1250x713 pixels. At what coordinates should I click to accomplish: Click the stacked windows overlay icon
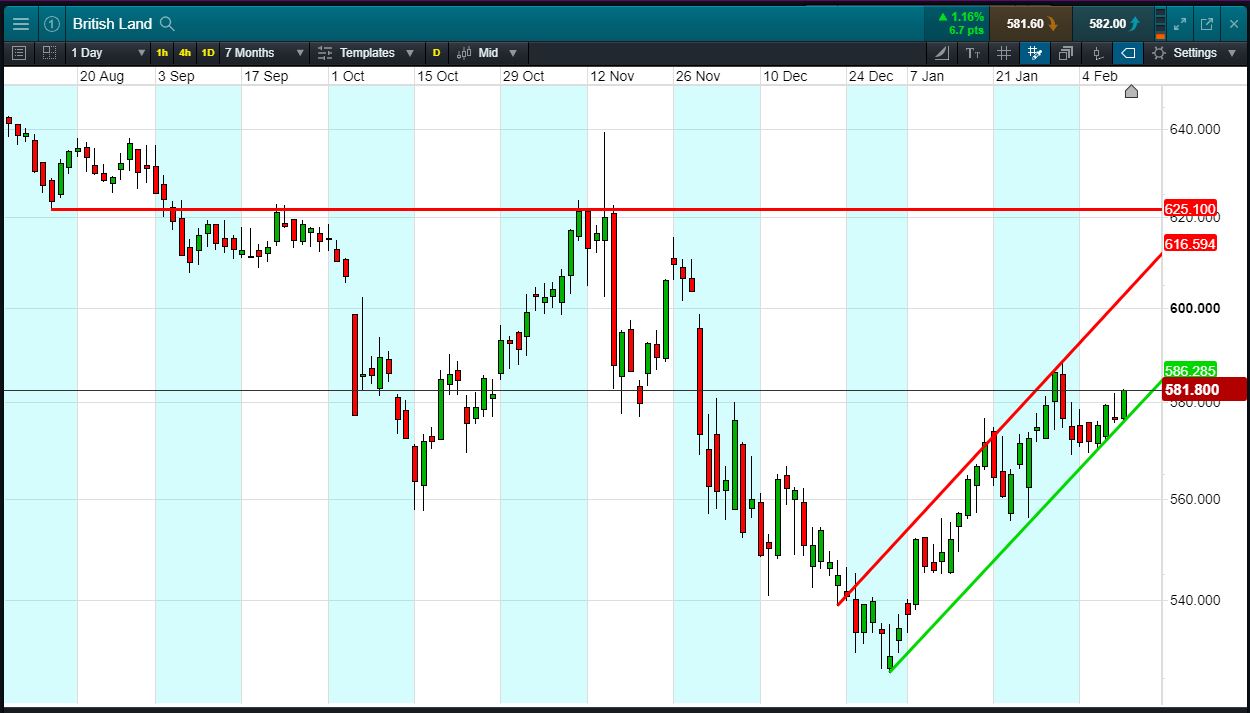[x=1066, y=53]
